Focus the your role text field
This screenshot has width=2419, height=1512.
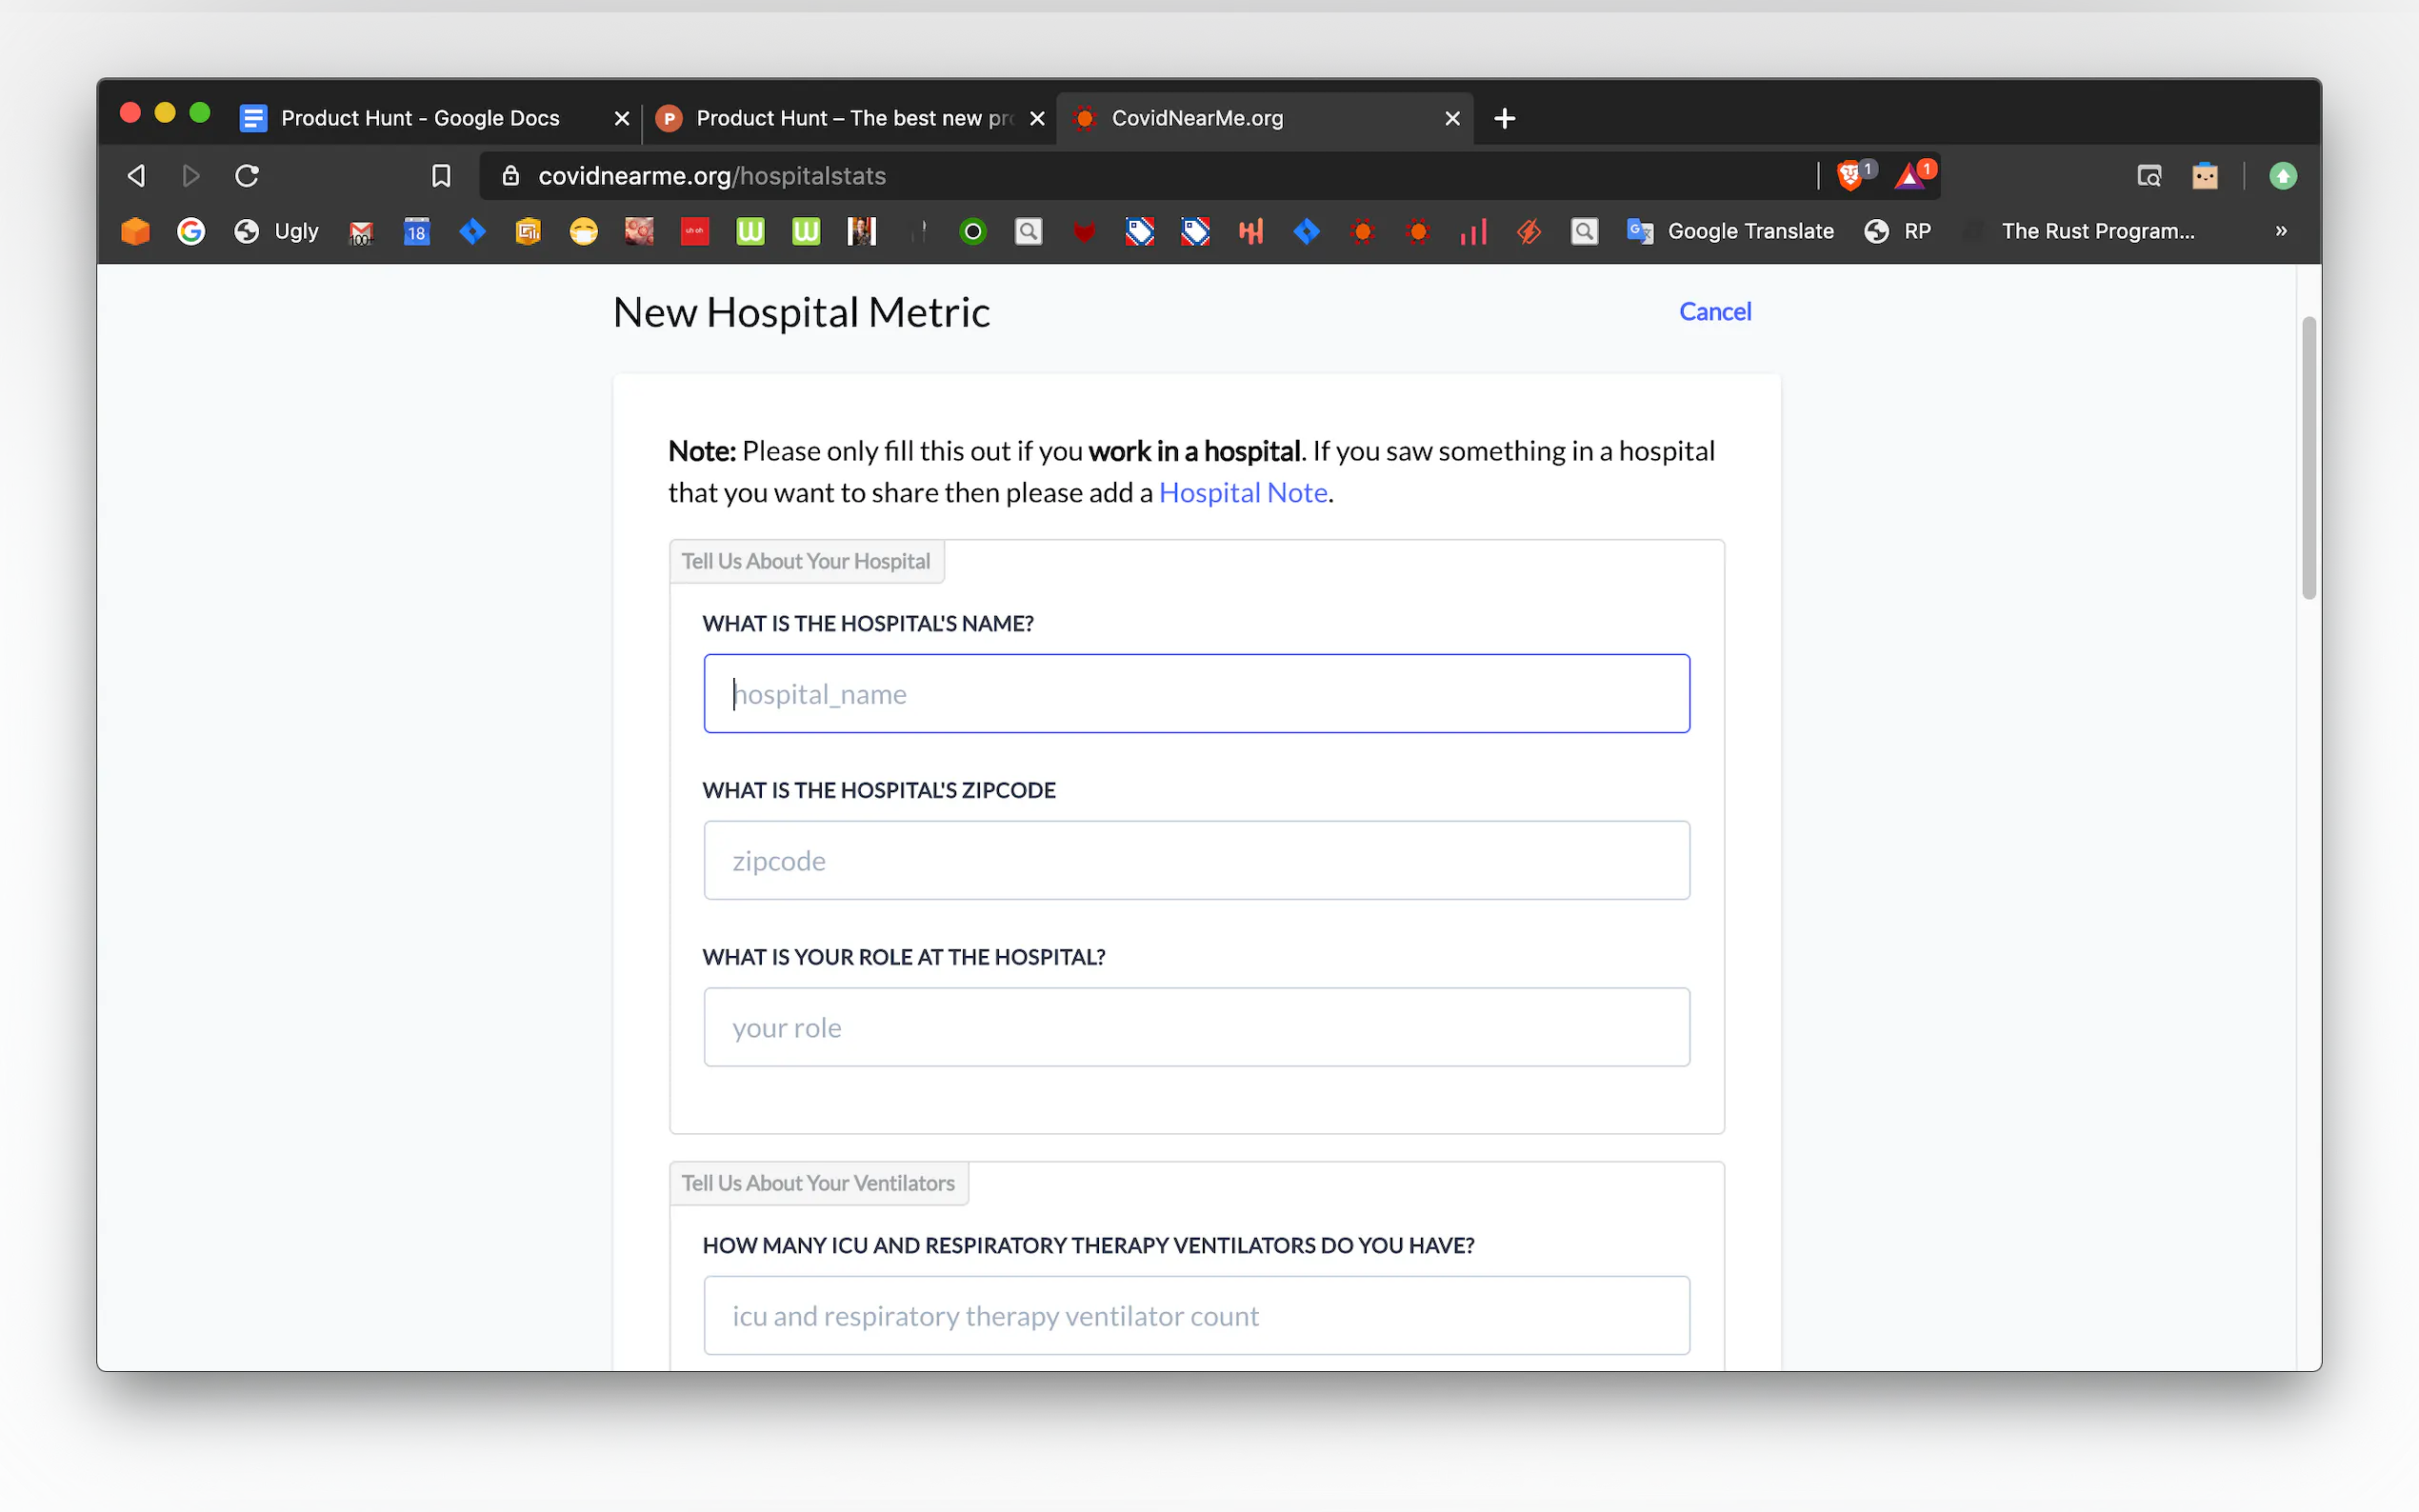[1196, 1027]
